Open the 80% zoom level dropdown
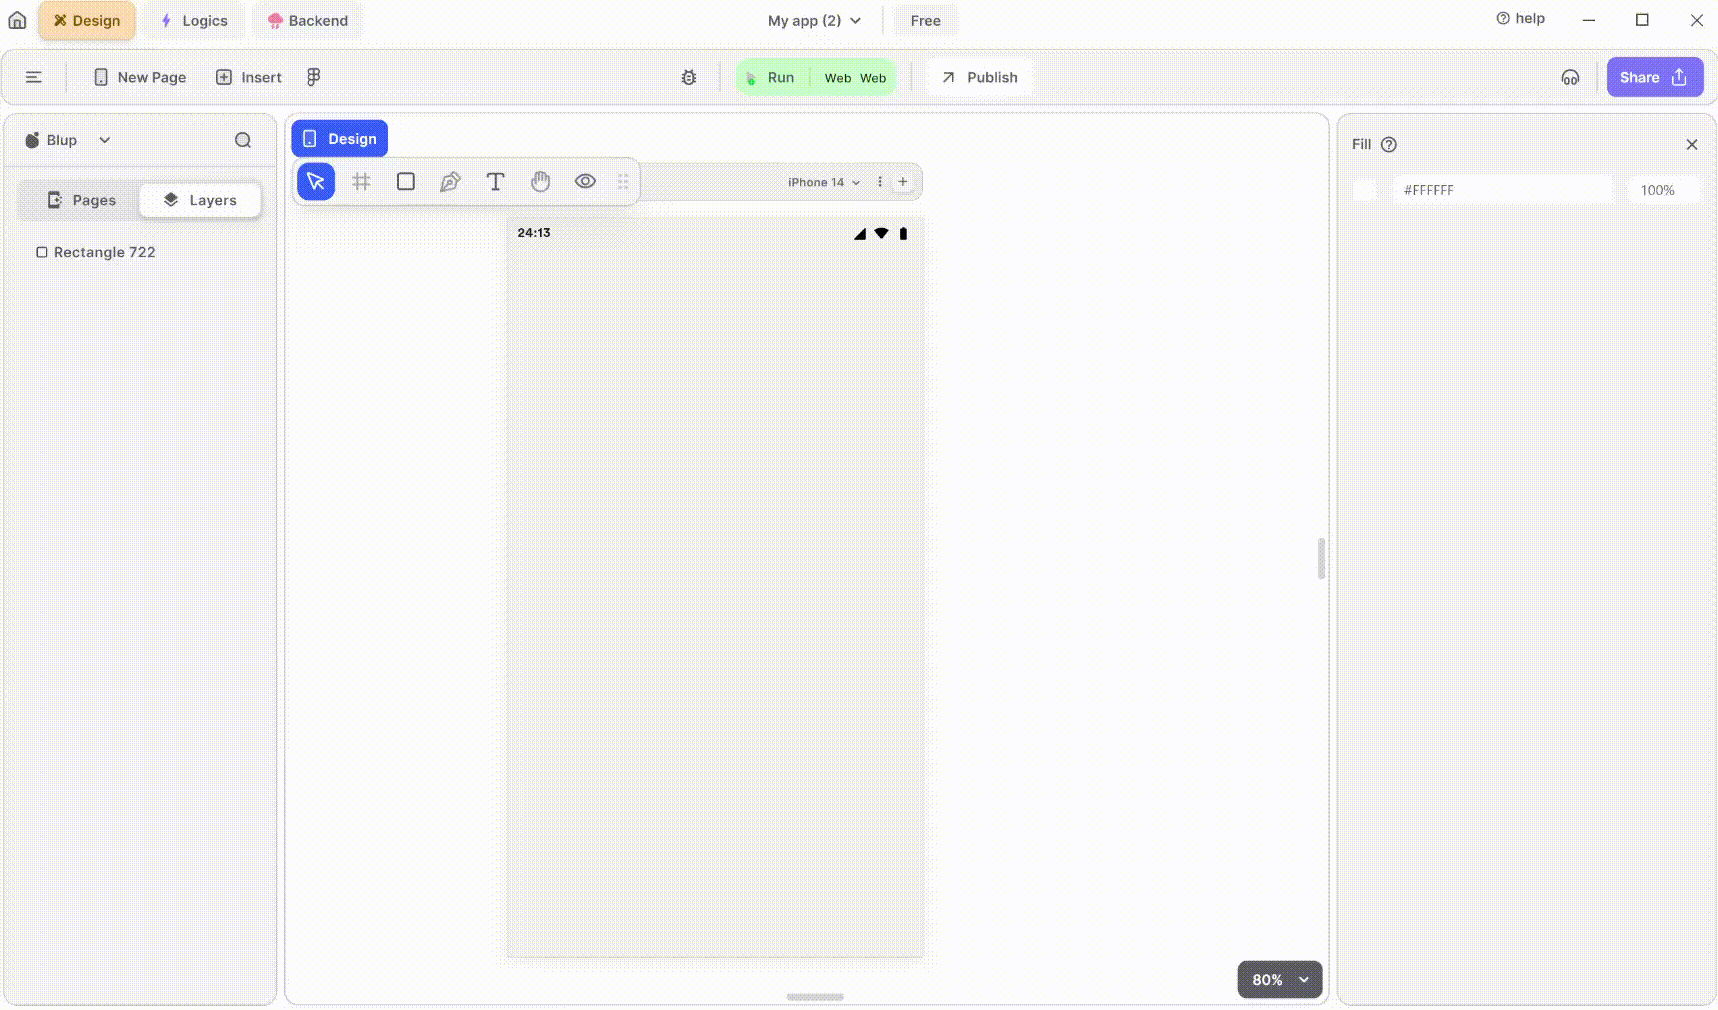1718x1010 pixels. point(1279,980)
